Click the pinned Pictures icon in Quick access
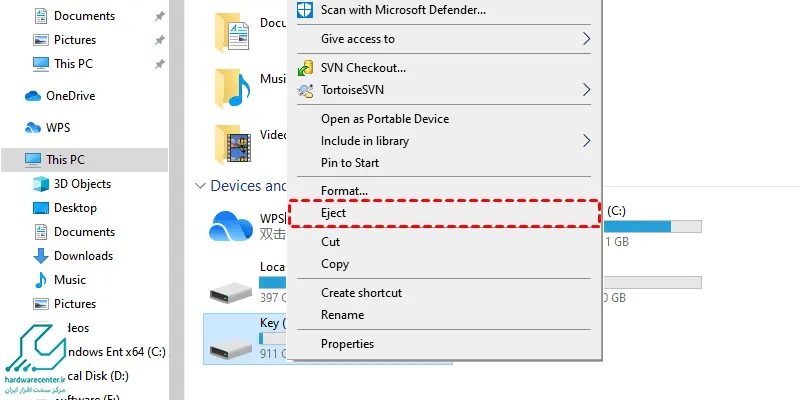The width and height of the screenshot is (800, 400). click(41, 40)
